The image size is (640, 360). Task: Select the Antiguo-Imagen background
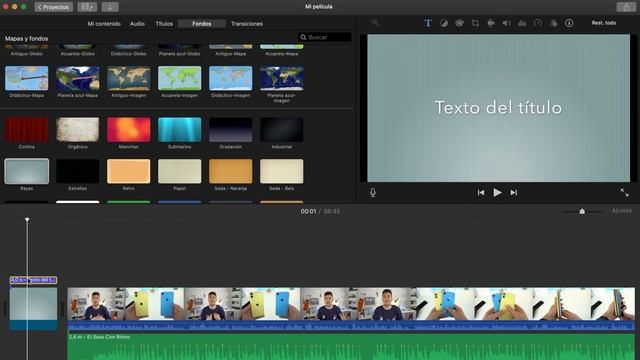tap(129, 78)
